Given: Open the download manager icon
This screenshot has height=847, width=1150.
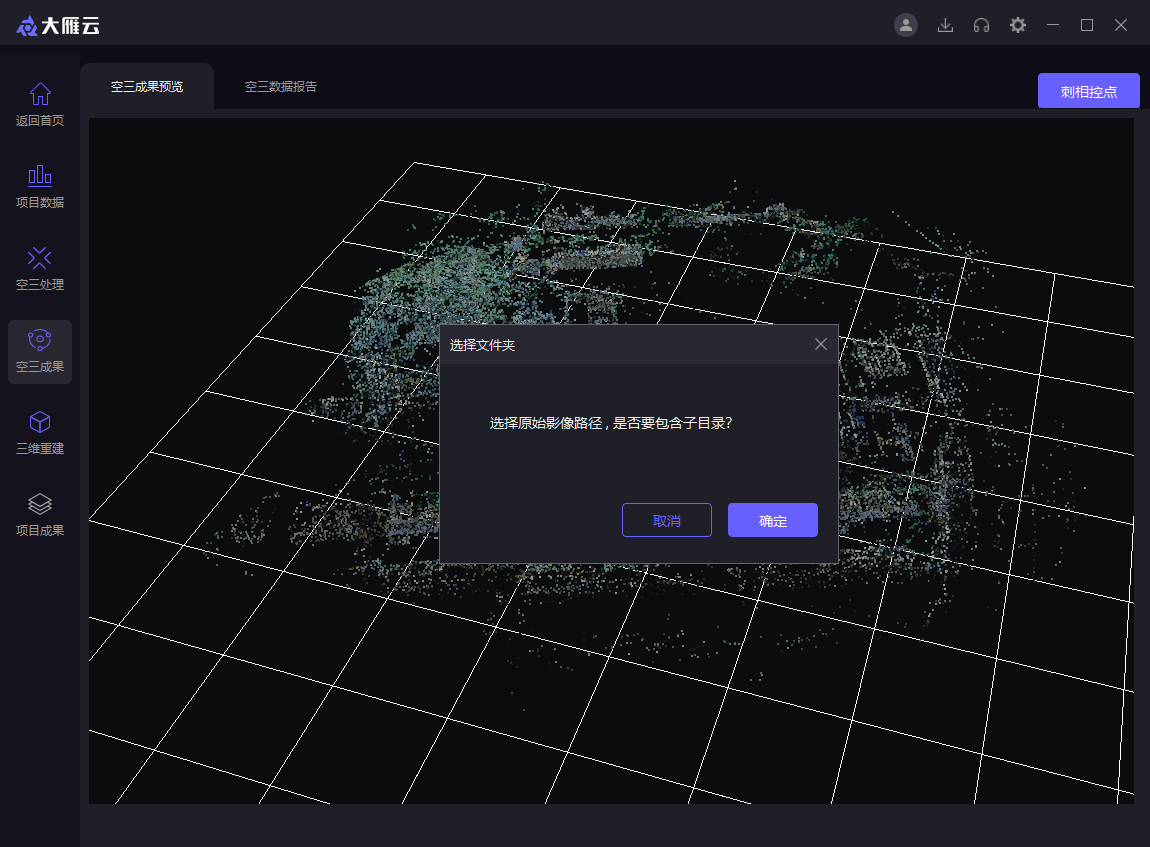Looking at the screenshot, I should 945,26.
